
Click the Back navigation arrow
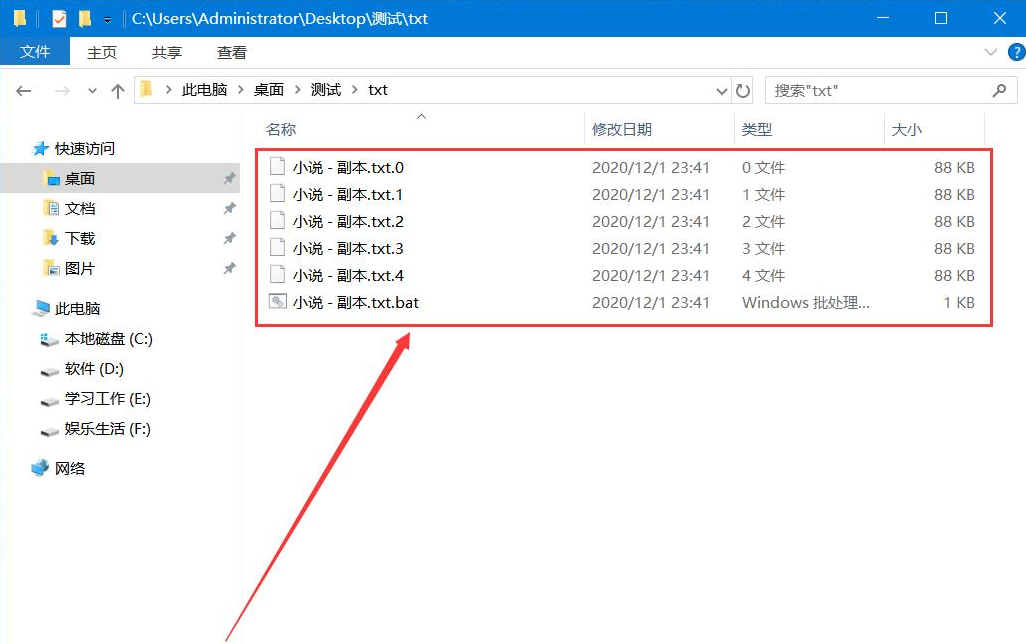click(24, 91)
